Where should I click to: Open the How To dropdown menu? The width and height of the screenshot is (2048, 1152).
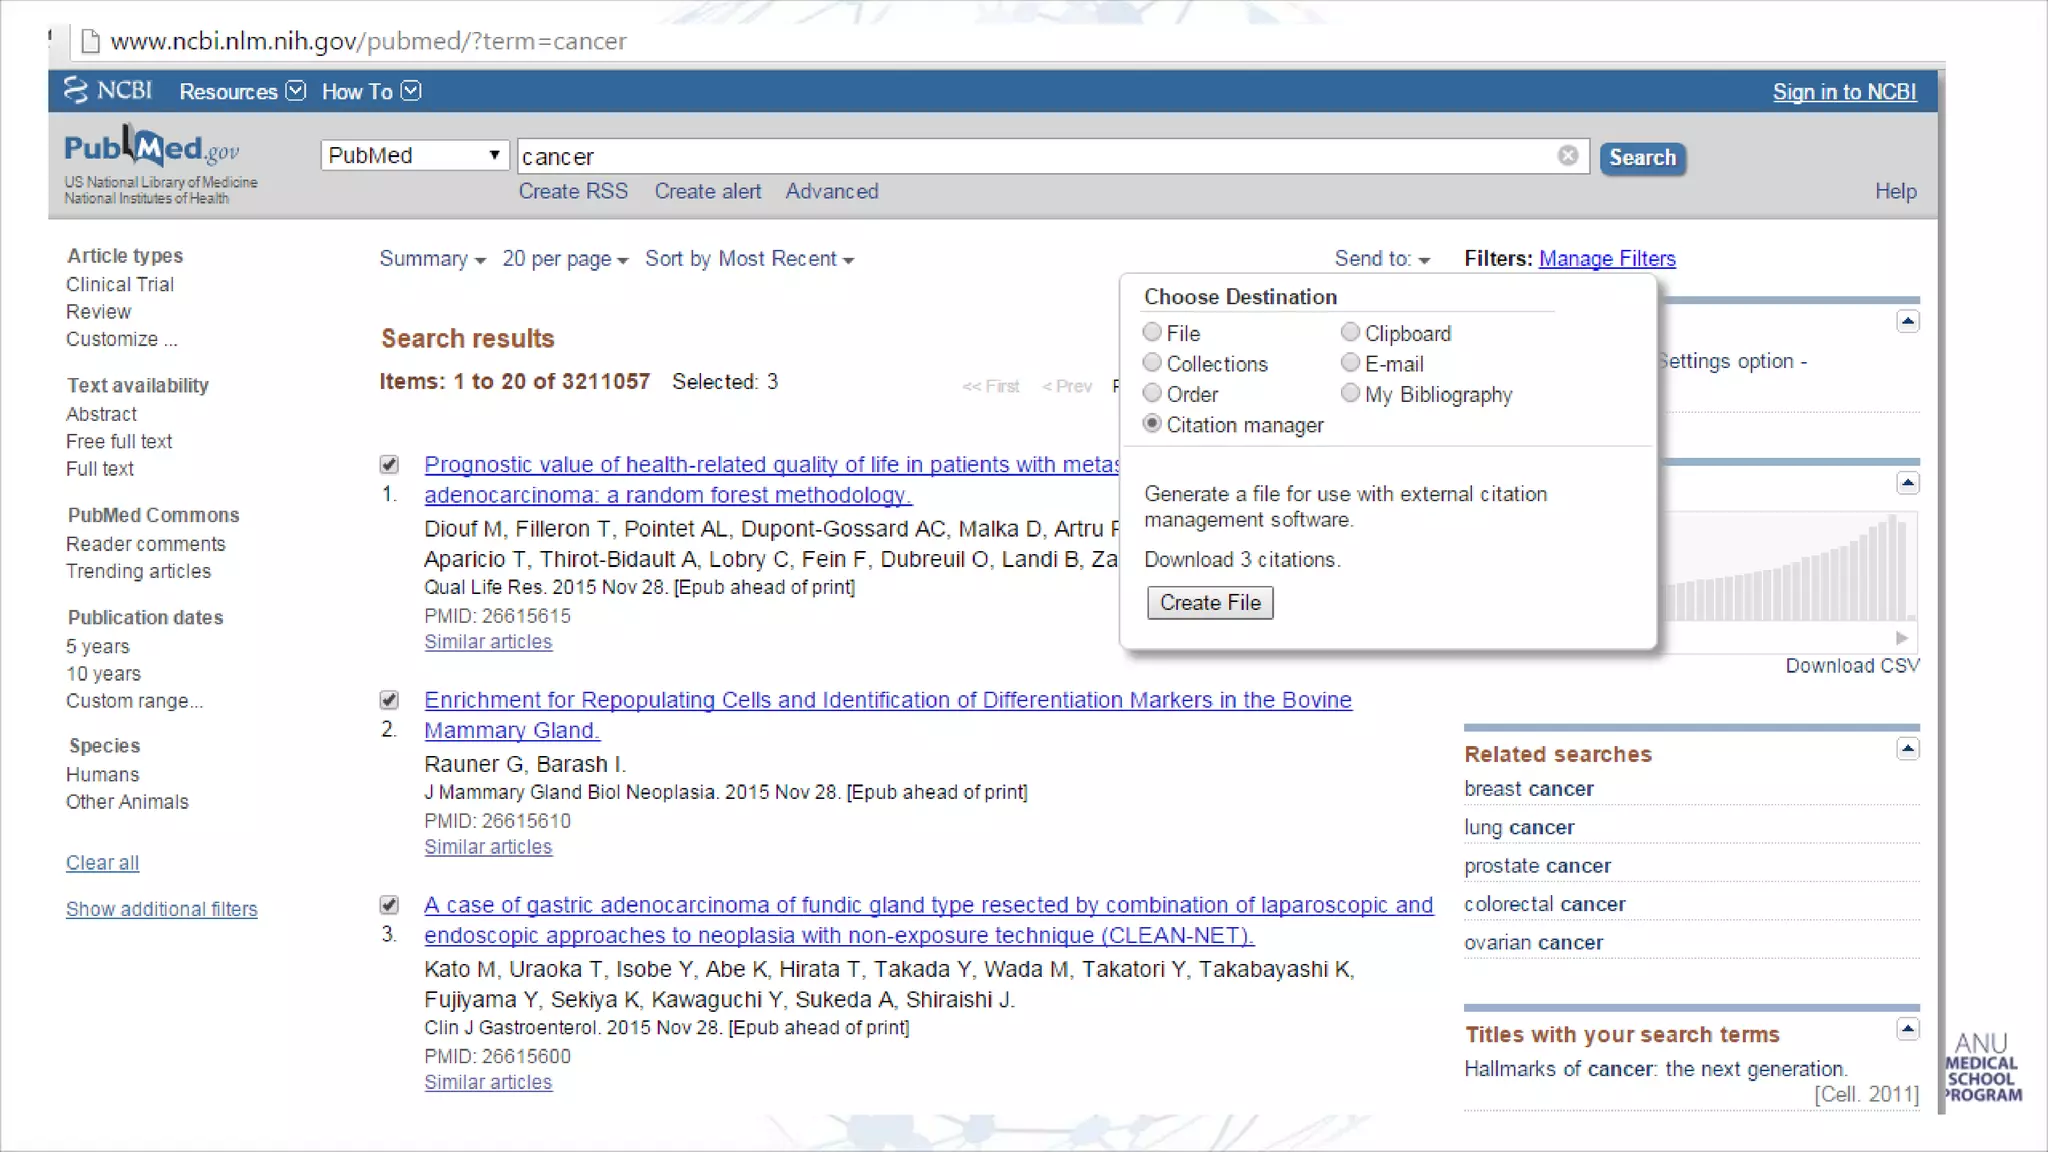click(371, 92)
